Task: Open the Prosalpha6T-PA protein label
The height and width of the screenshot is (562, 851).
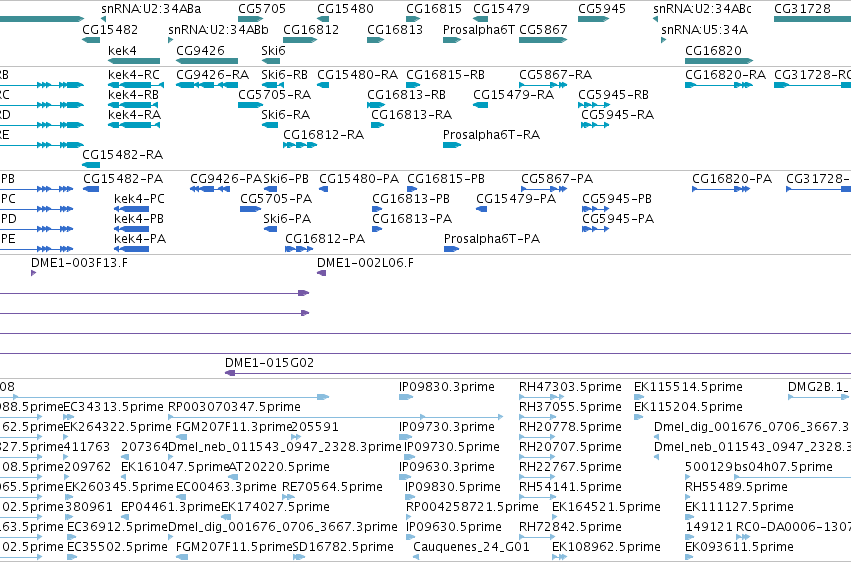Action: [492, 239]
